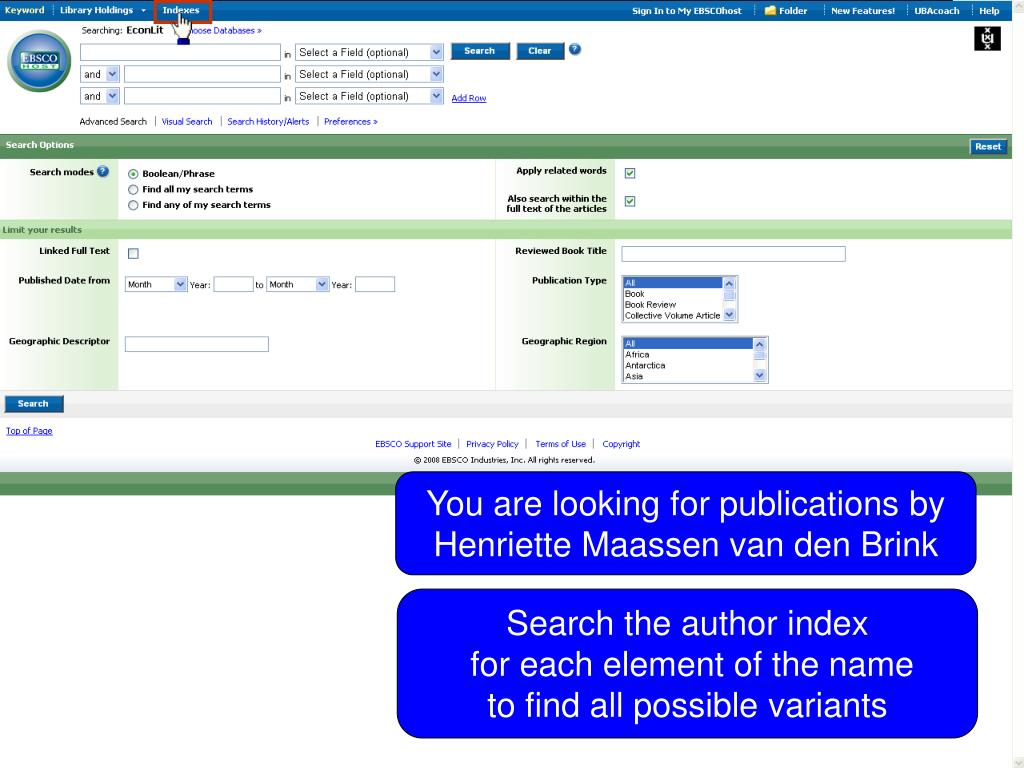Click Advanced Search text
1024x768 pixels.
pos(113,121)
